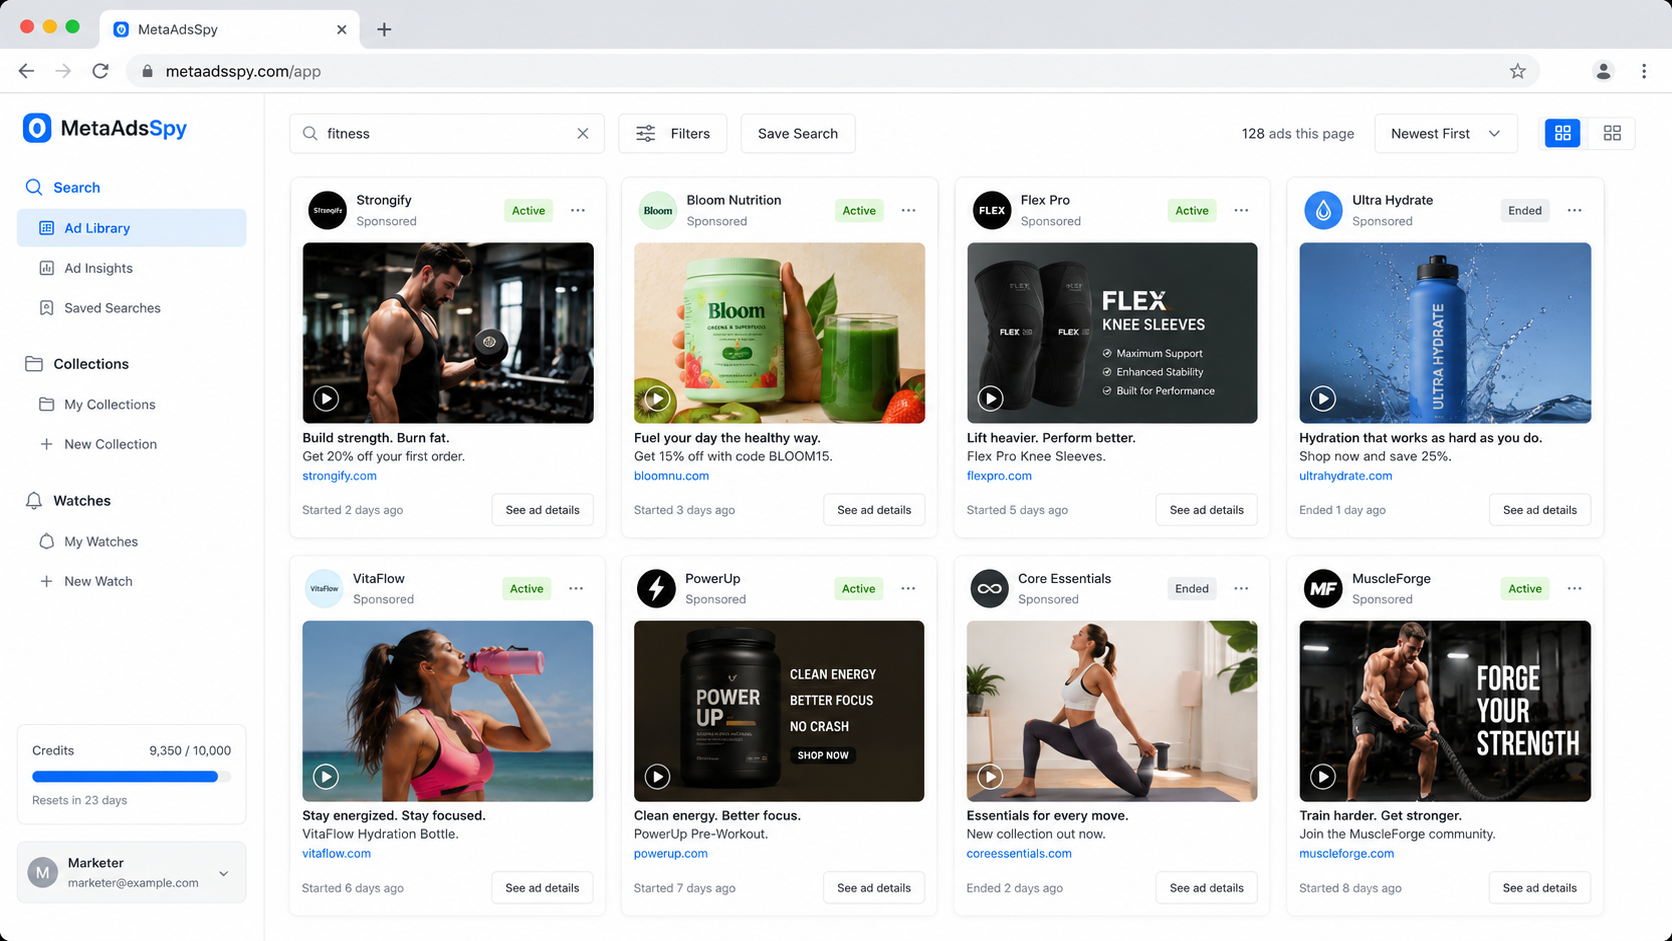This screenshot has width=1672, height=941.
Task: Open a new browser tab
Action: [384, 29]
